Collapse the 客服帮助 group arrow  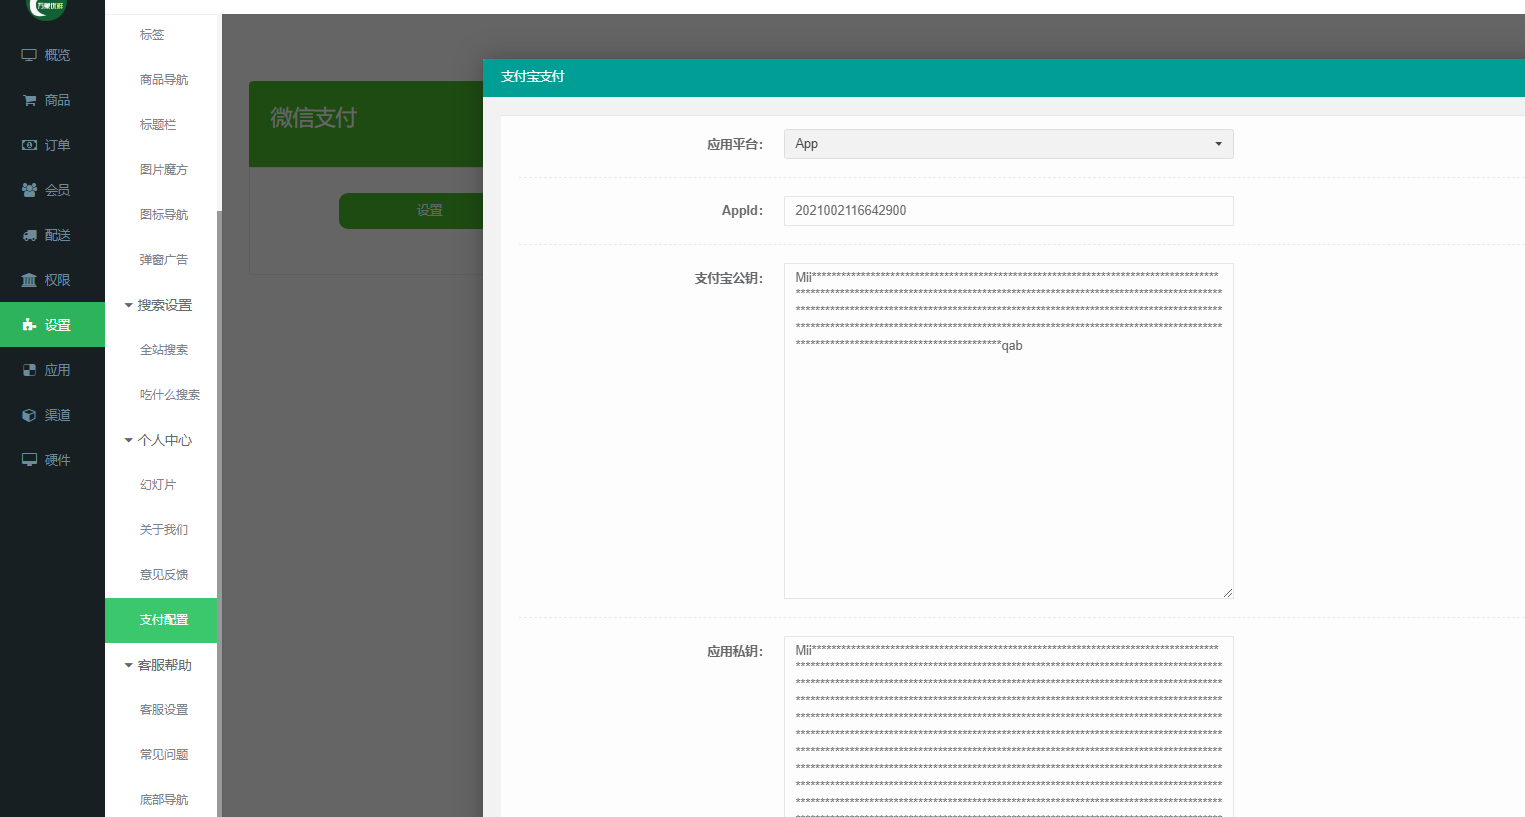click(128, 665)
